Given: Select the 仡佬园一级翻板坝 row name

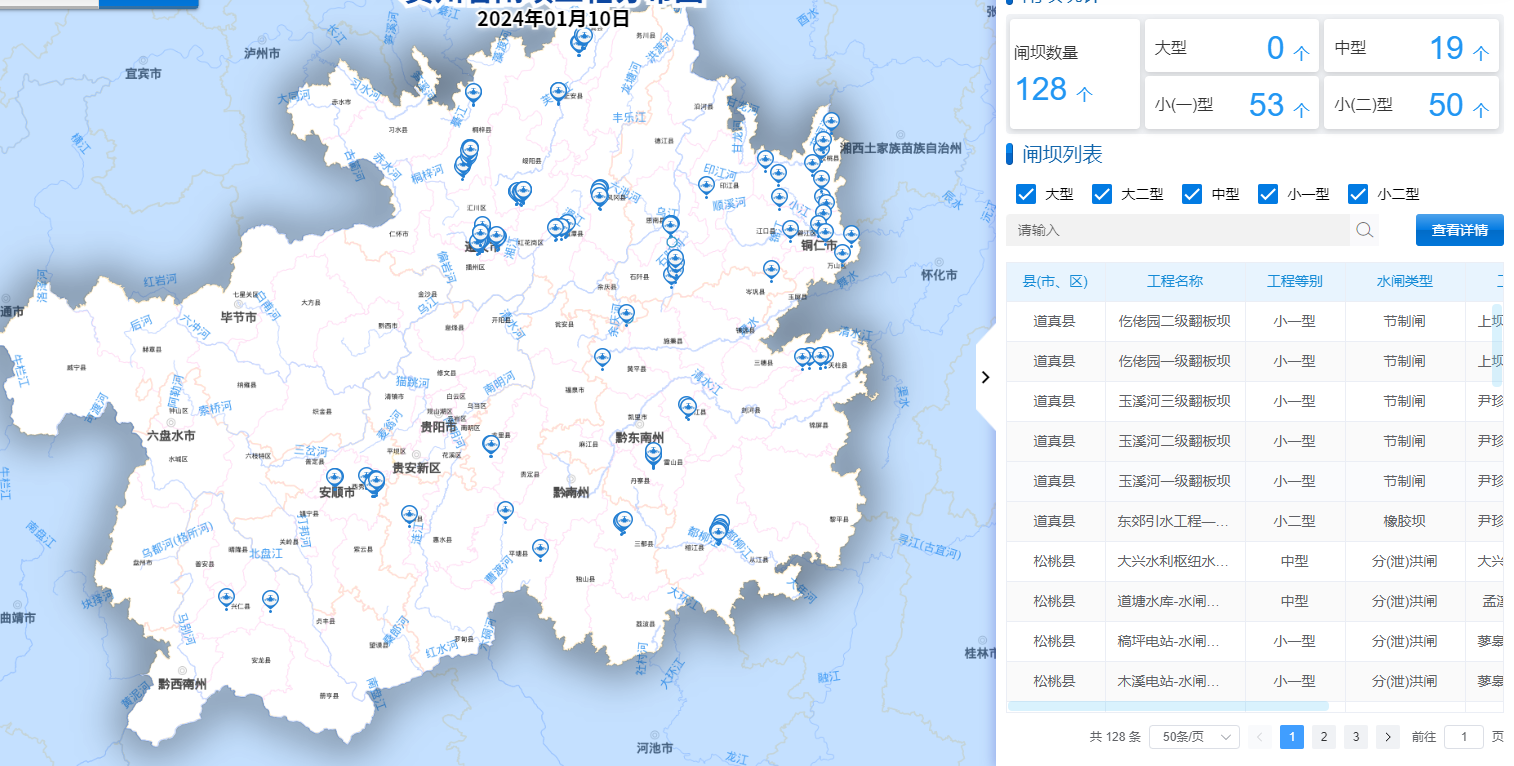Looking at the screenshot, I should pos(1175,361).
